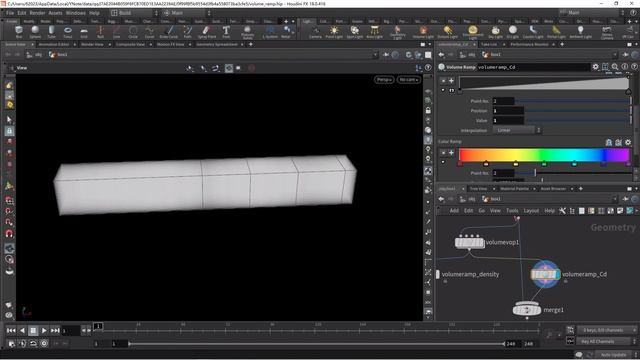Toggle the Auto Update mode
The image size is (640, 360).
(613, 355)
